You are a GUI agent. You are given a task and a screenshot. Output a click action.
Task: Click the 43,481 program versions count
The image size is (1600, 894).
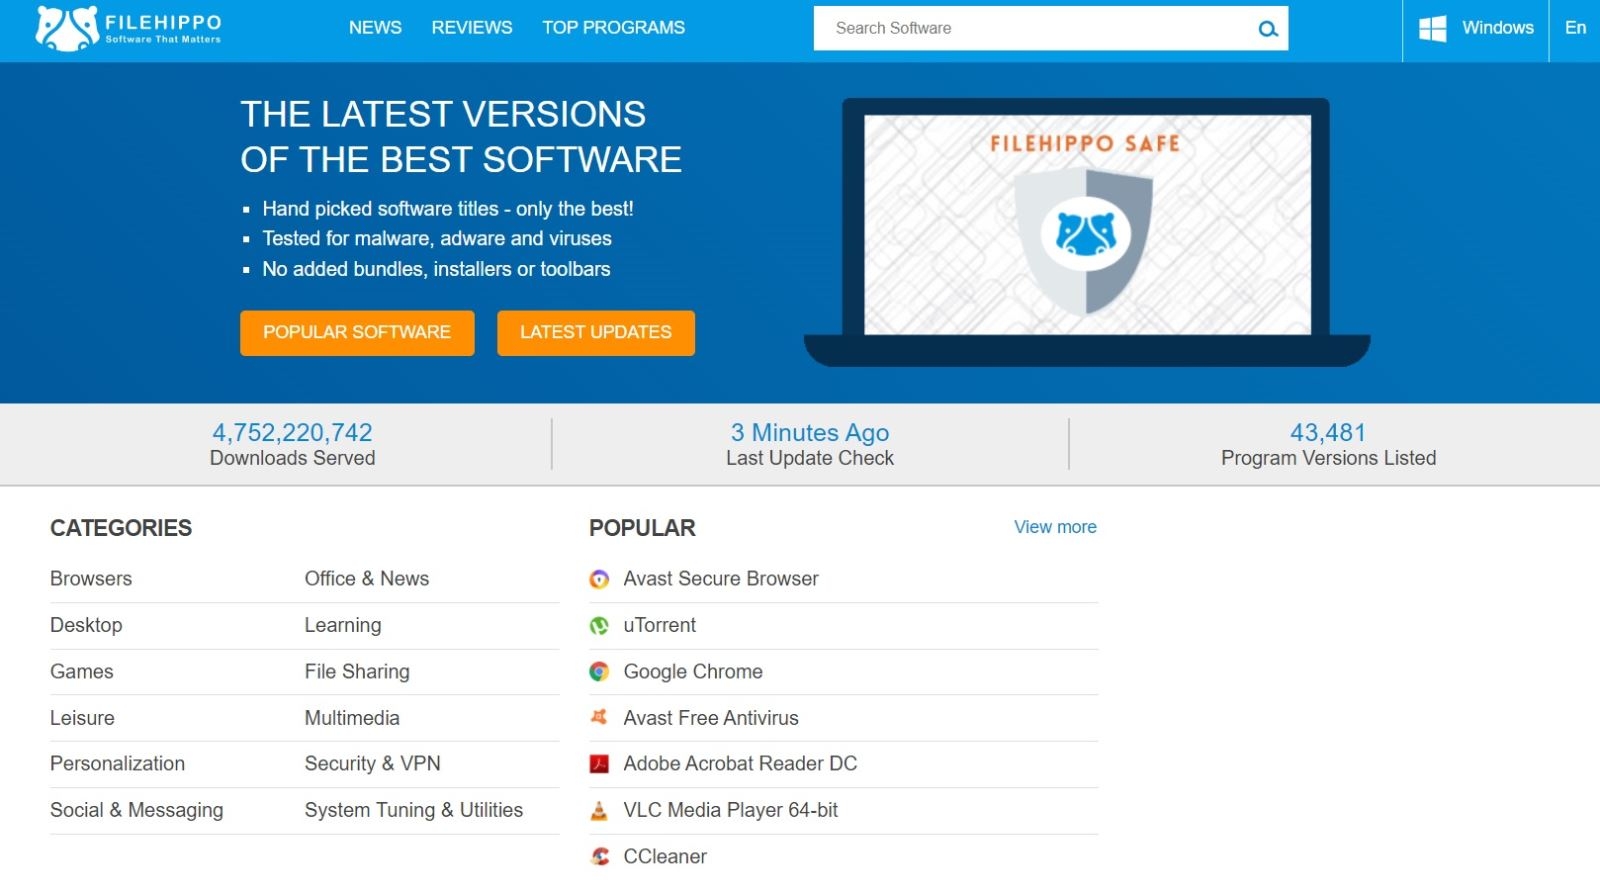click(1328, 432)
